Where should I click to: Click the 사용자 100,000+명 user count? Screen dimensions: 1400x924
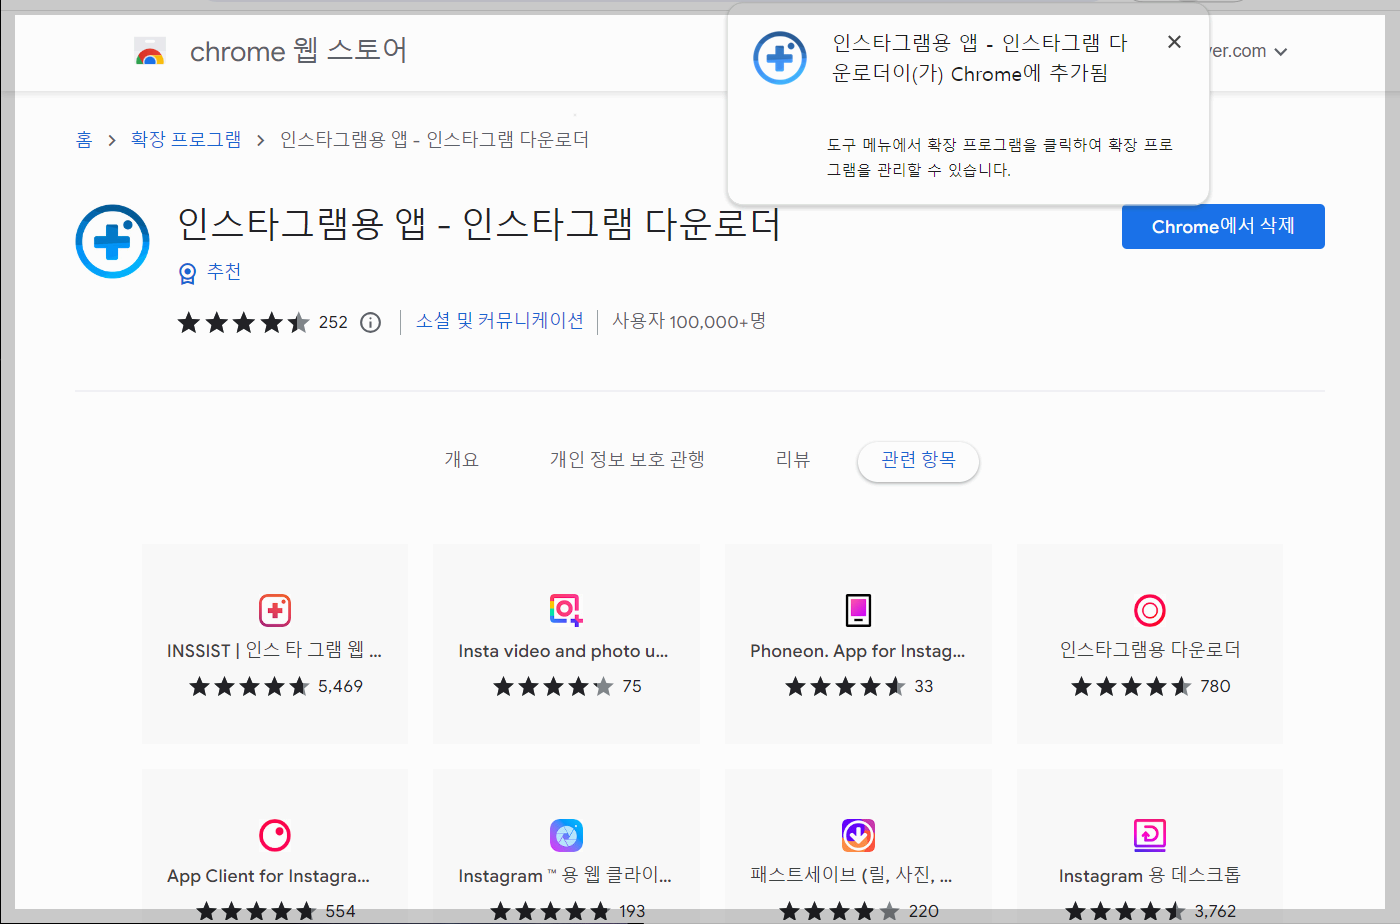point(689,321)
